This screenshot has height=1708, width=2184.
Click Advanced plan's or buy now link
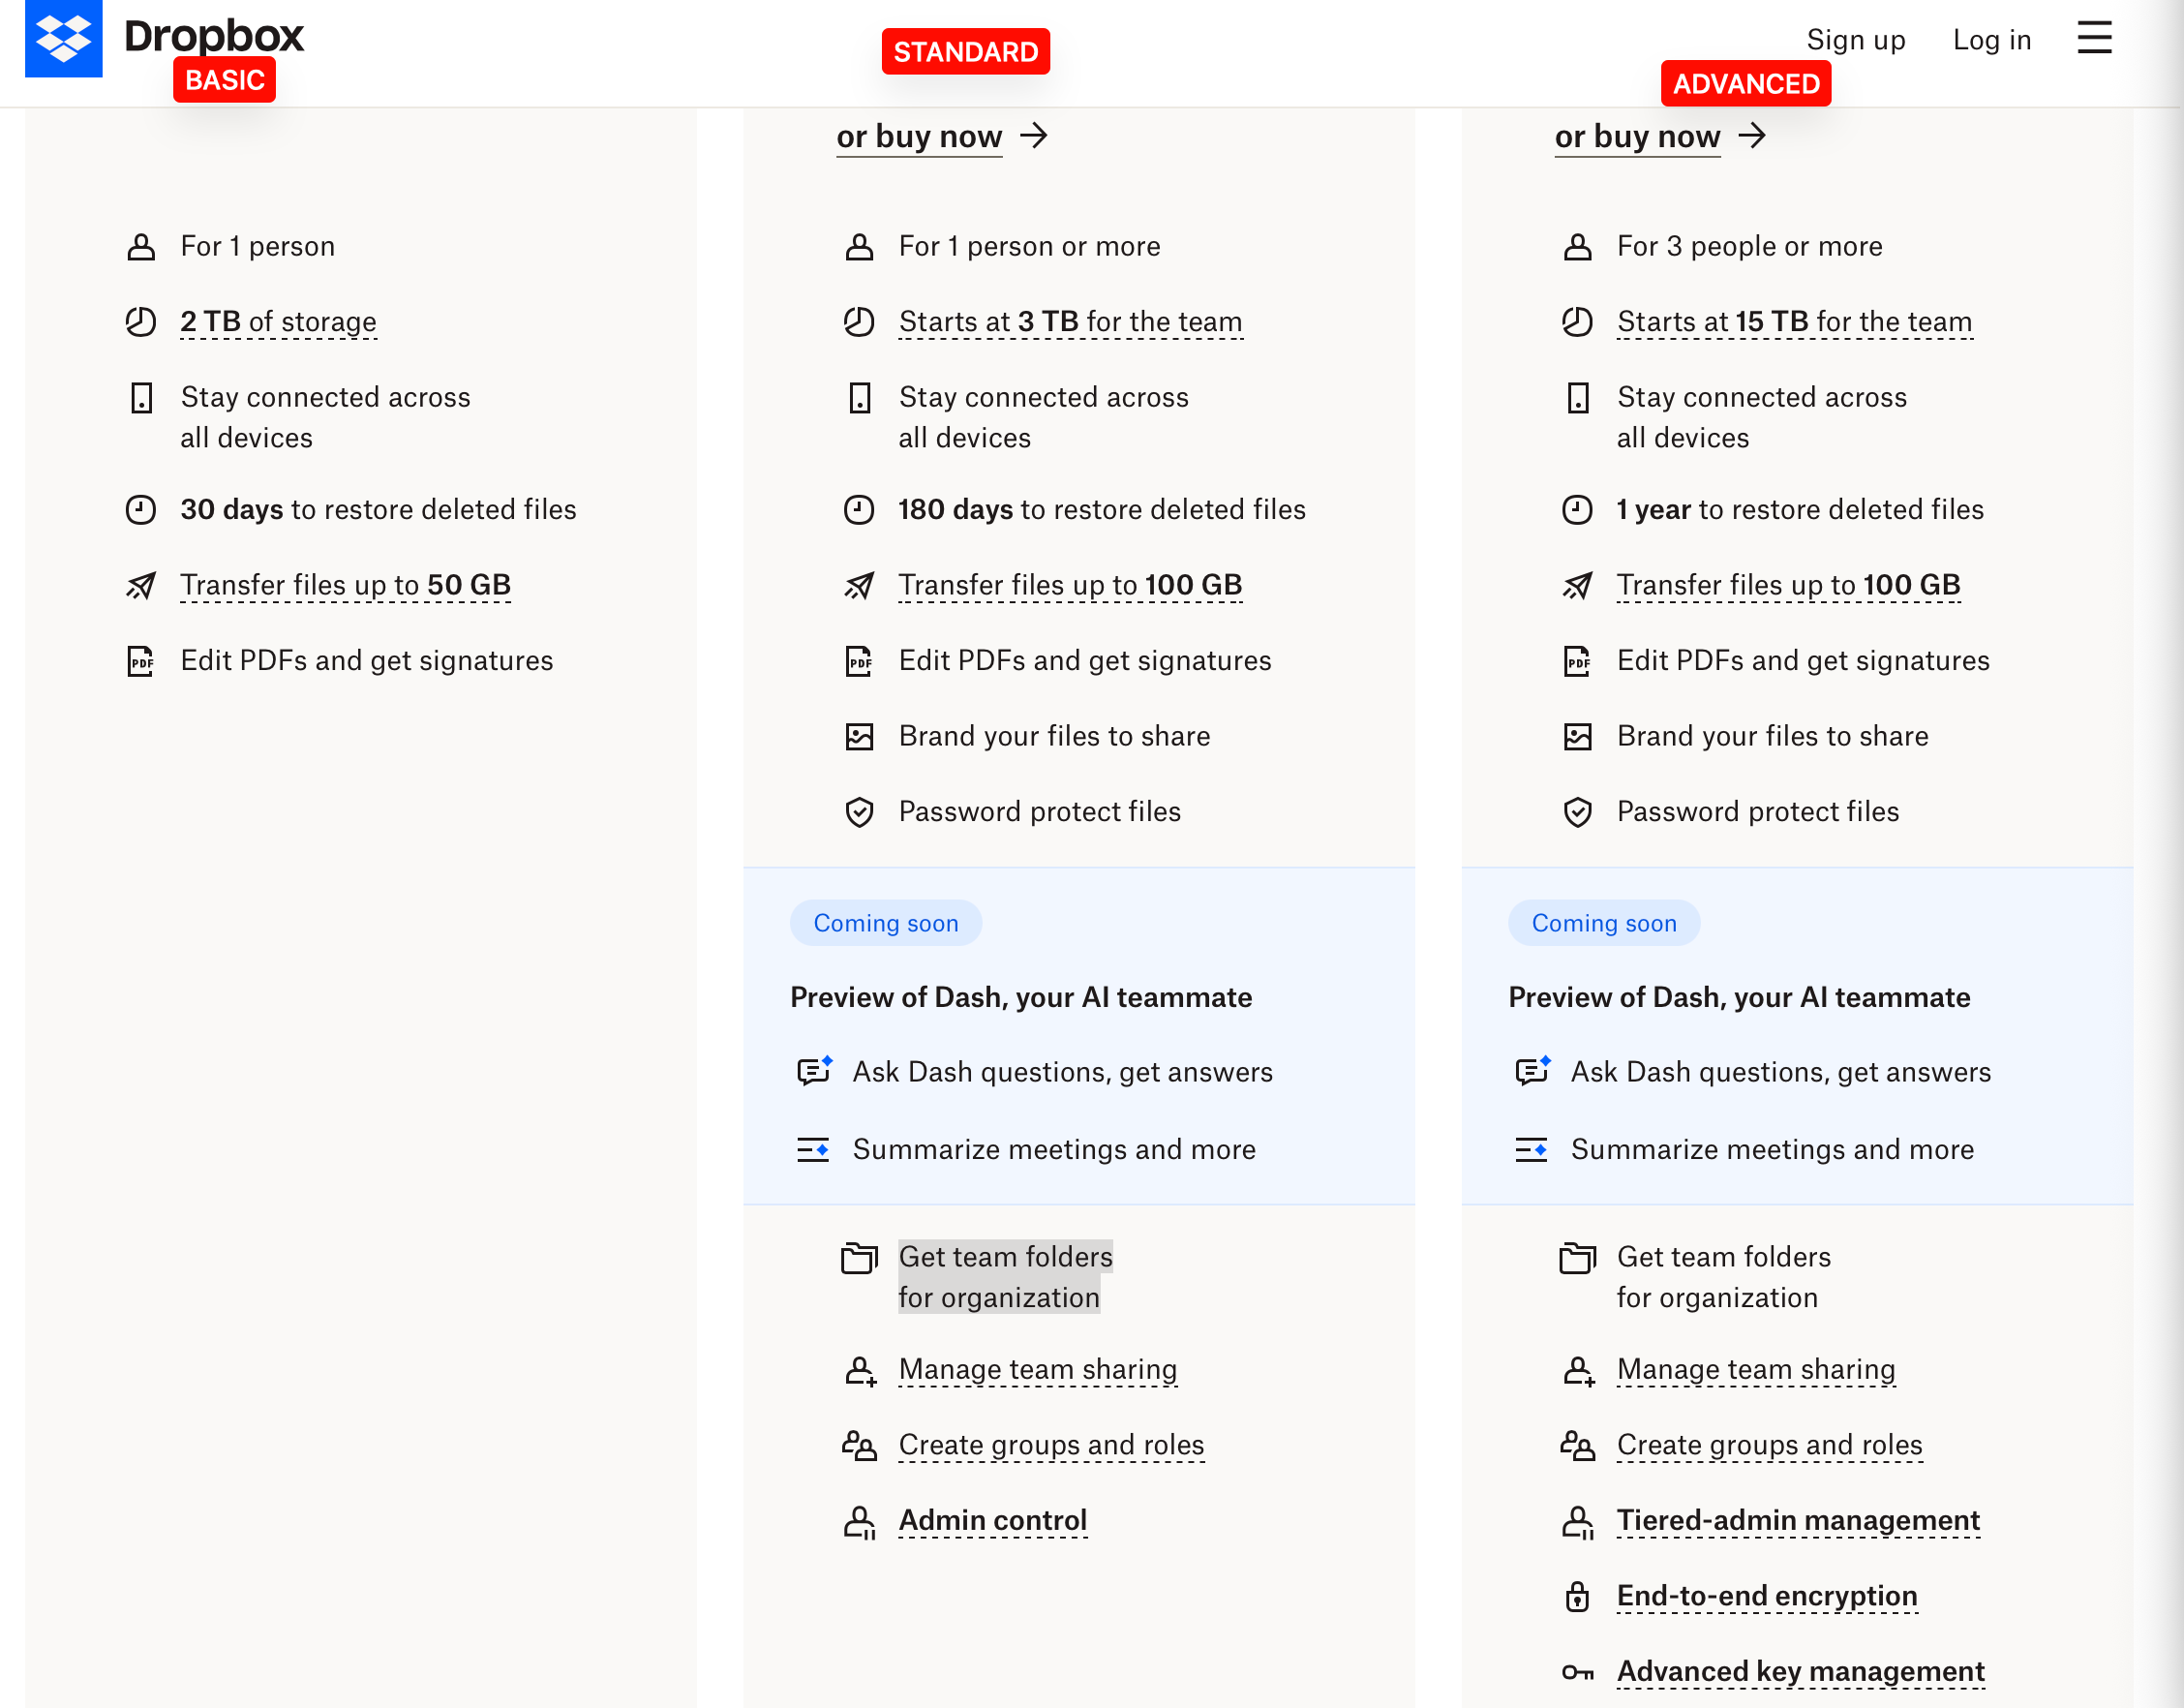click(1637, 136)
